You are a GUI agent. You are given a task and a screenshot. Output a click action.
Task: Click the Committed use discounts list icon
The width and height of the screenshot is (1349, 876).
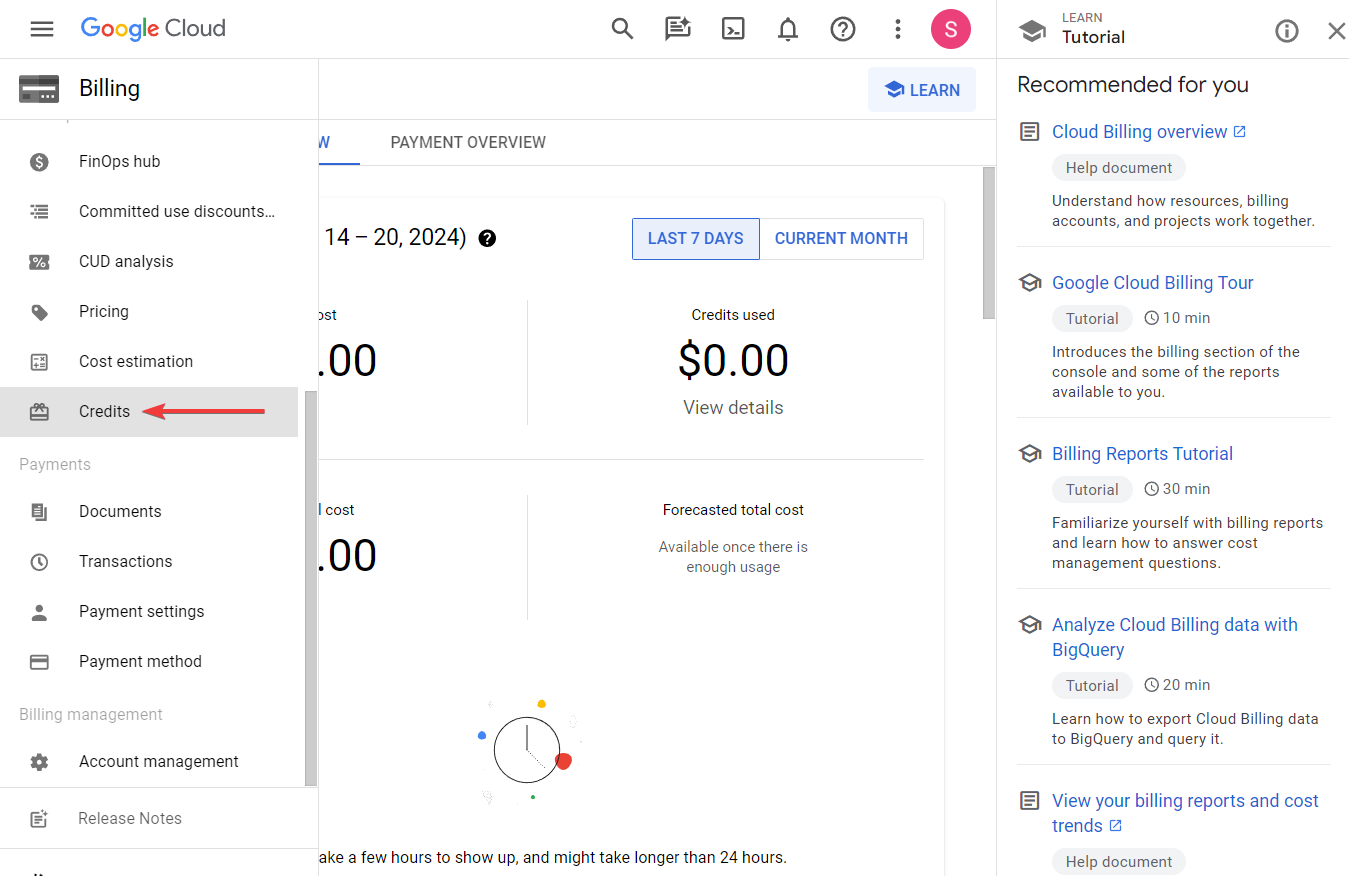(x=39, y=211)
